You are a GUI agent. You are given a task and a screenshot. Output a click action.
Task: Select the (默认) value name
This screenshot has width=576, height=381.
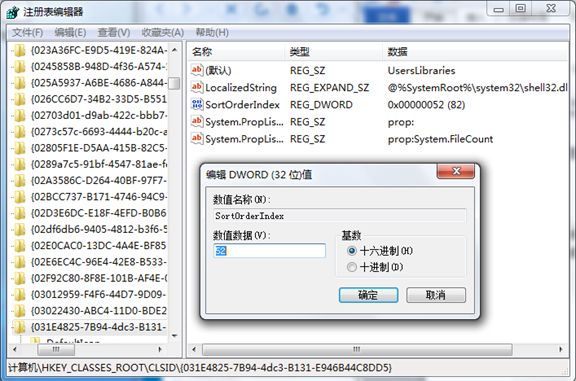218,70
